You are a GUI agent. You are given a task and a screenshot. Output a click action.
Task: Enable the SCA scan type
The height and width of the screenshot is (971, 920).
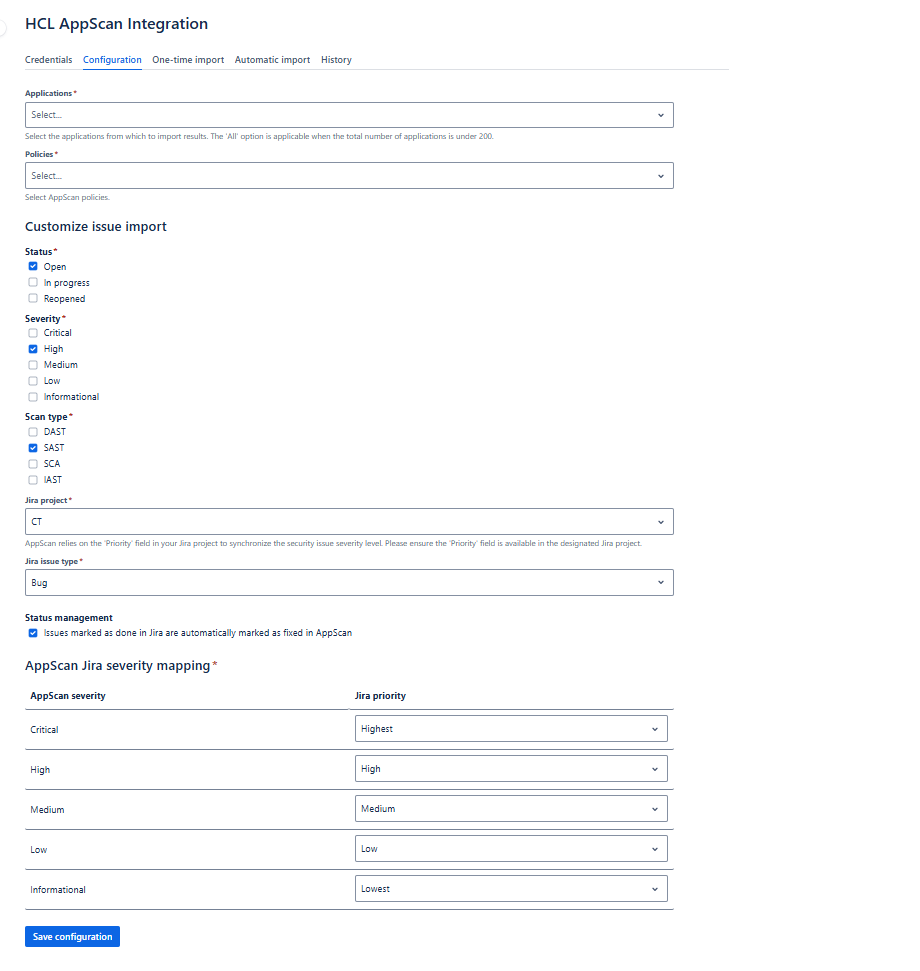[33, 464]
